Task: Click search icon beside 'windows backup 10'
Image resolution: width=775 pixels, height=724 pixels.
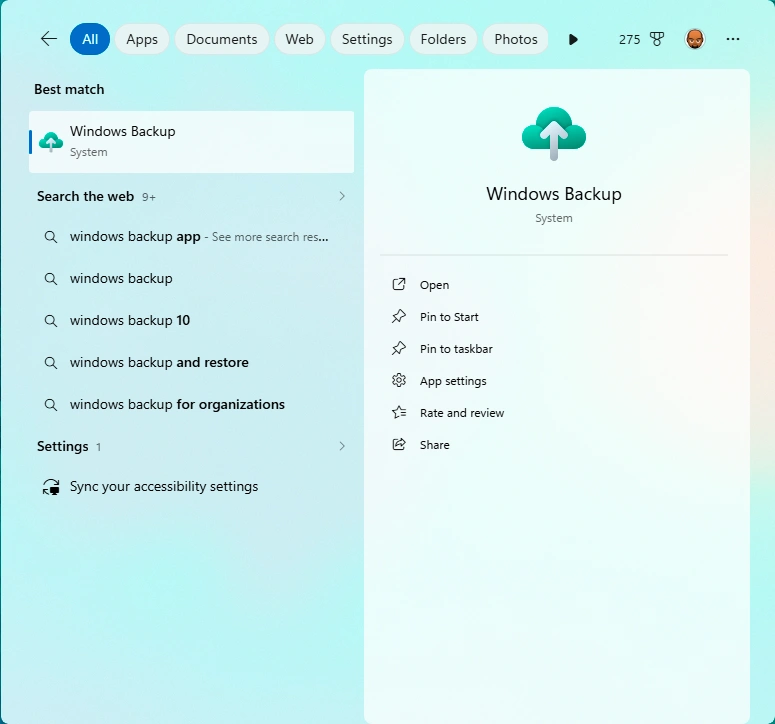Action: point(50,321)
